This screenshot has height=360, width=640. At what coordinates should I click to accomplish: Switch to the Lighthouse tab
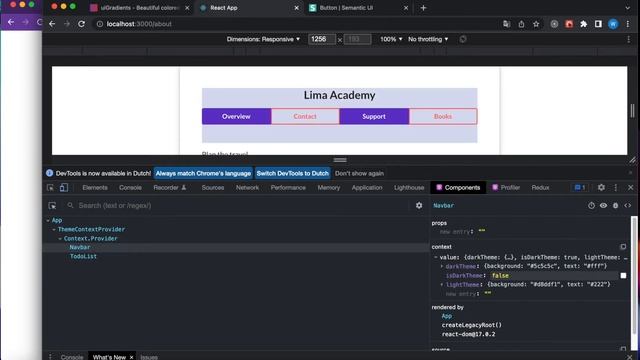coord(409,188)
